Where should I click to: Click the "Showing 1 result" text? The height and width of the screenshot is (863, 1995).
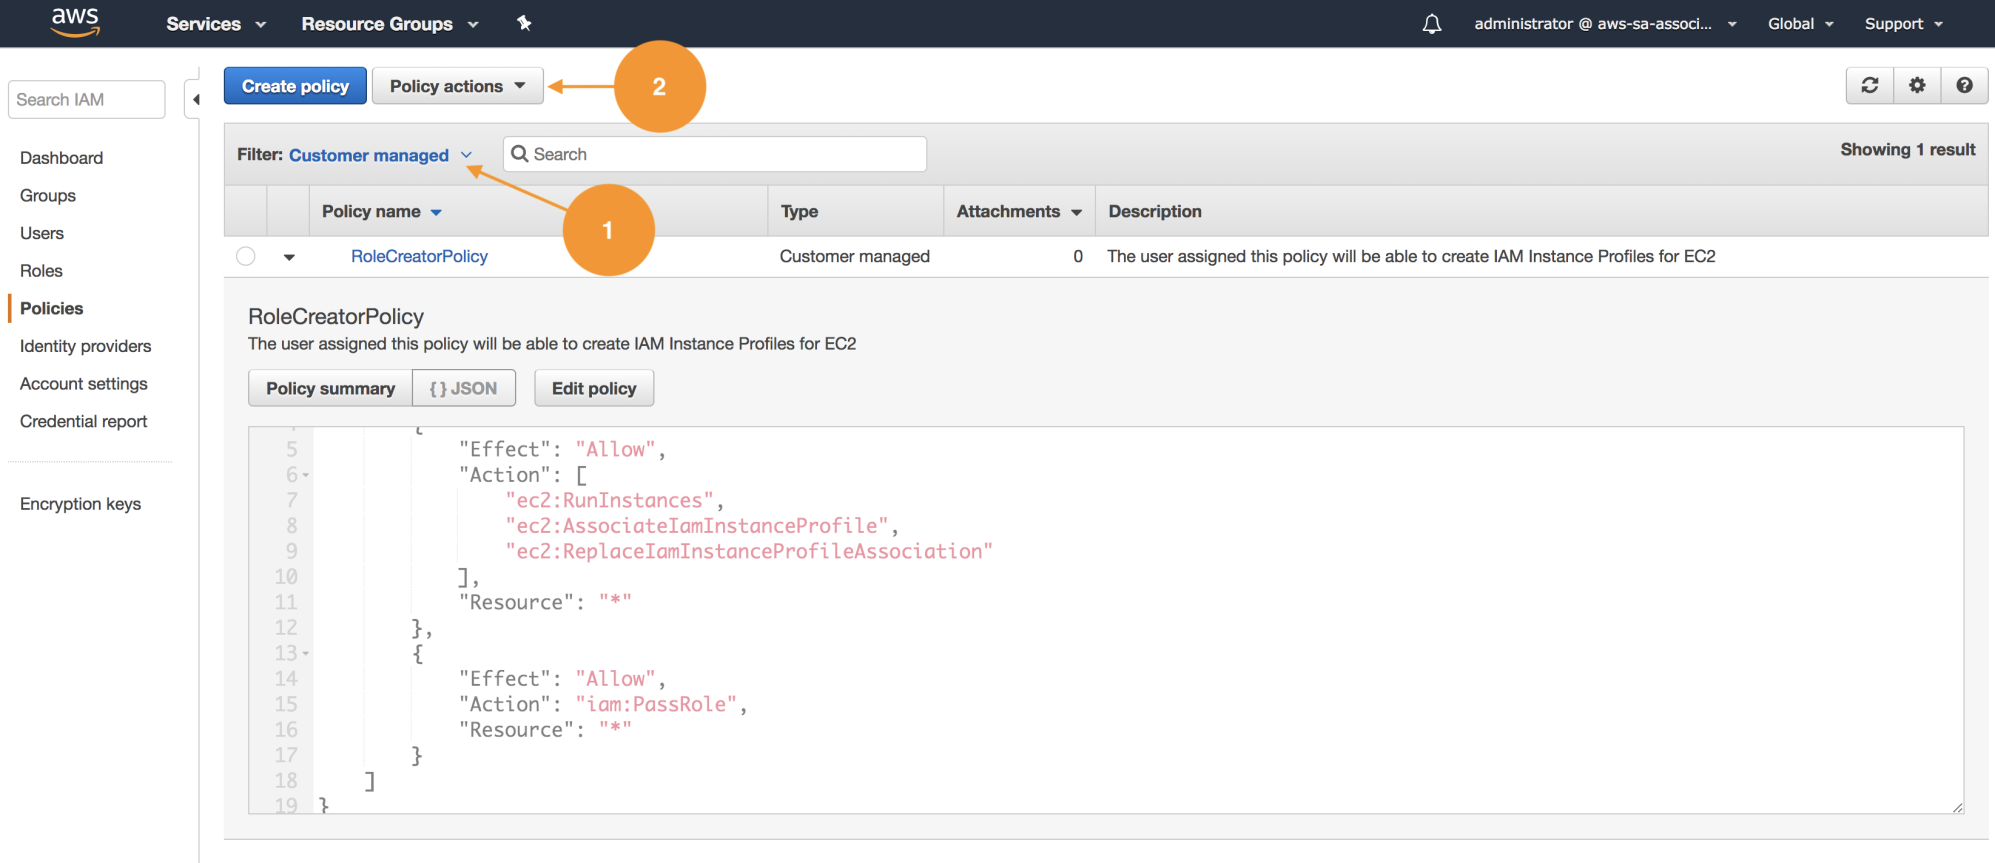[1908, 149]
